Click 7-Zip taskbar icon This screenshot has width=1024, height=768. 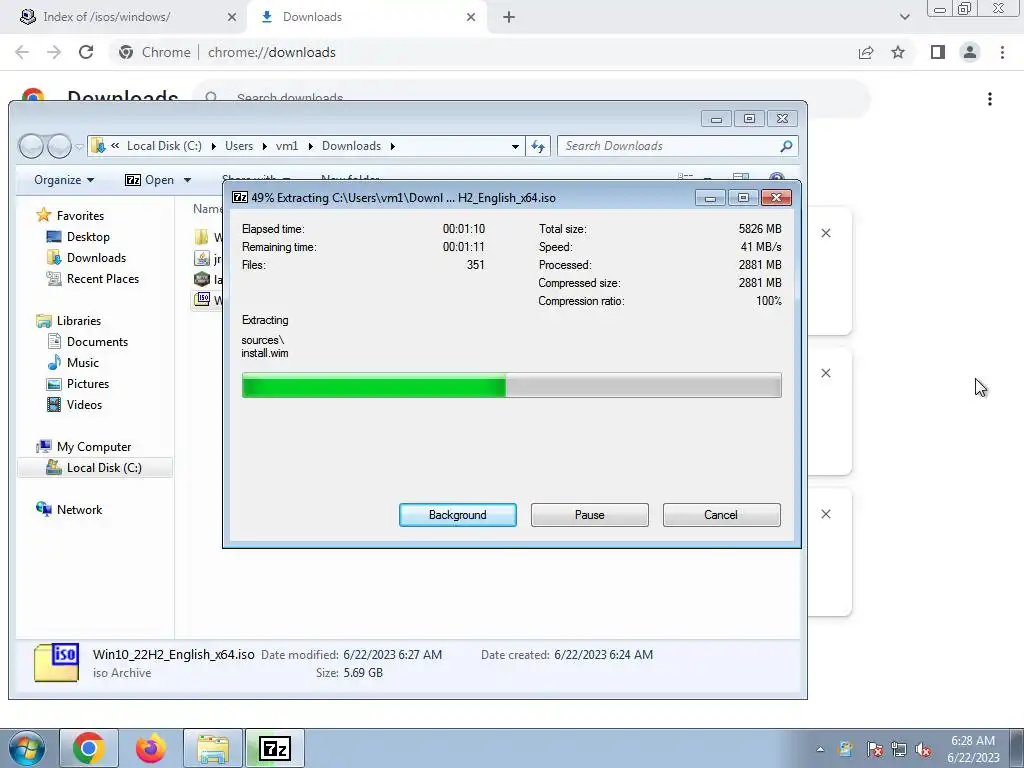(275, 748)
